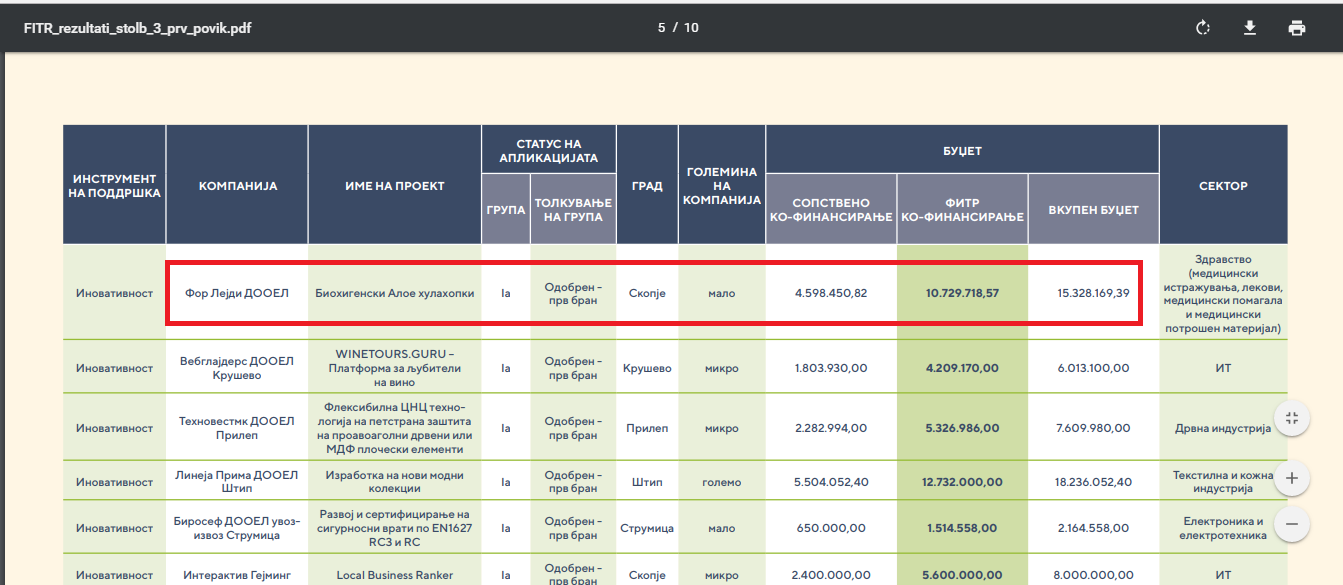Print the PDF document

[x=1297, y=28]
